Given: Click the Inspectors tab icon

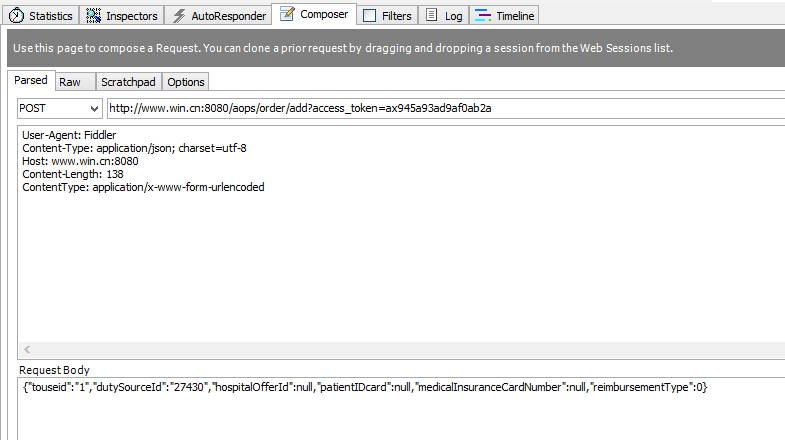Looking at the screenshot, I should (93, 16).
